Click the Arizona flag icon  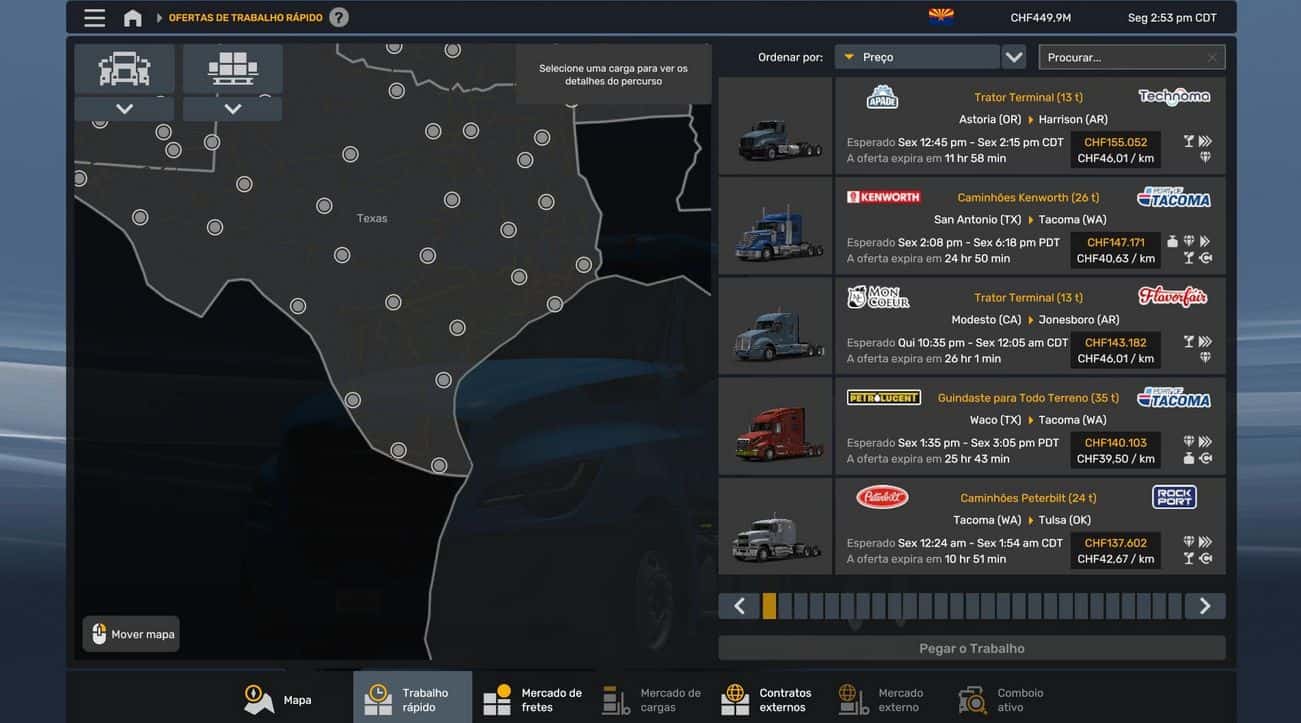pyautogui.click(x=940, y=16)
